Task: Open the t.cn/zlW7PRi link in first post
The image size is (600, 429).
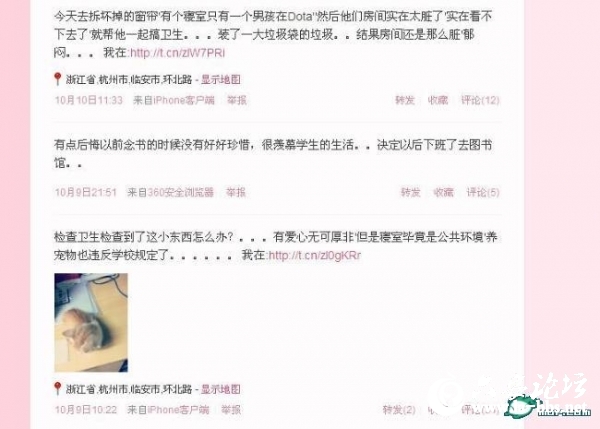Action: tap(178, 53)
